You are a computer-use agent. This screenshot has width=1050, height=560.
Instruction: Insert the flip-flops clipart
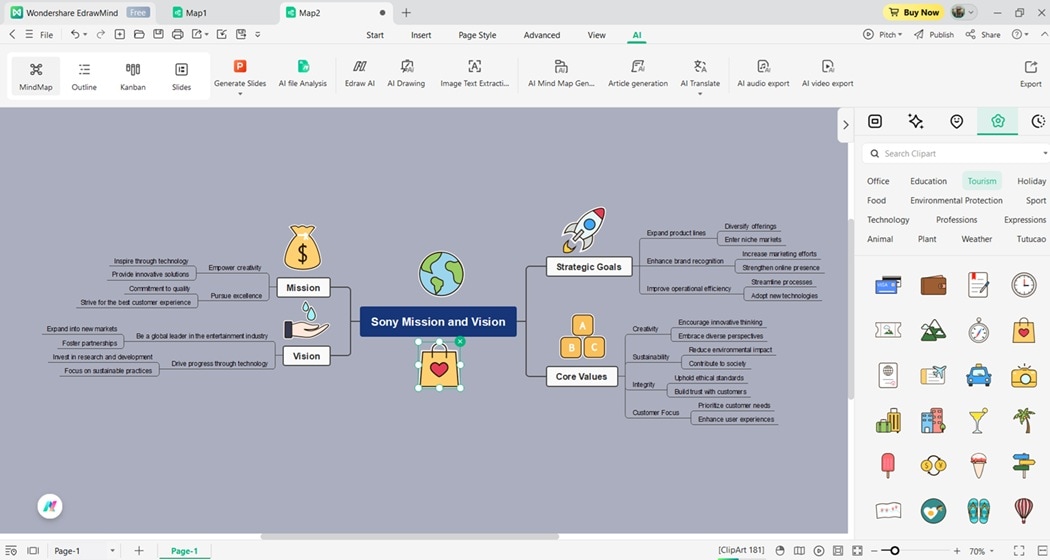(978, 510)
